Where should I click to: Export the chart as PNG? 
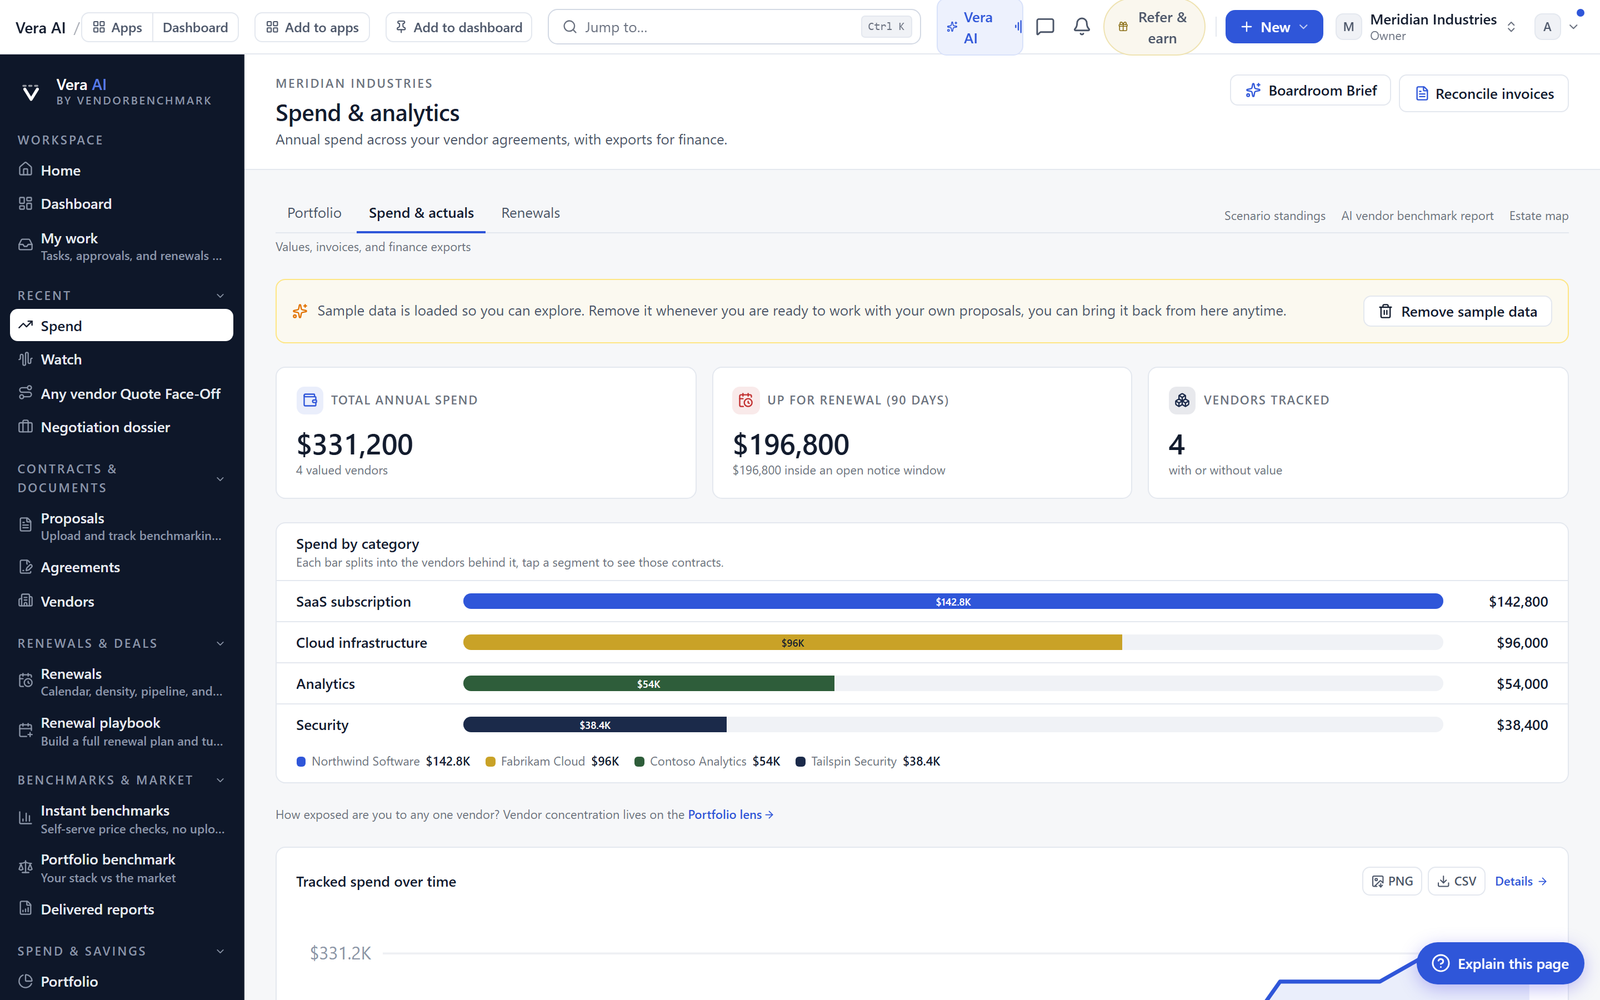1392,881
